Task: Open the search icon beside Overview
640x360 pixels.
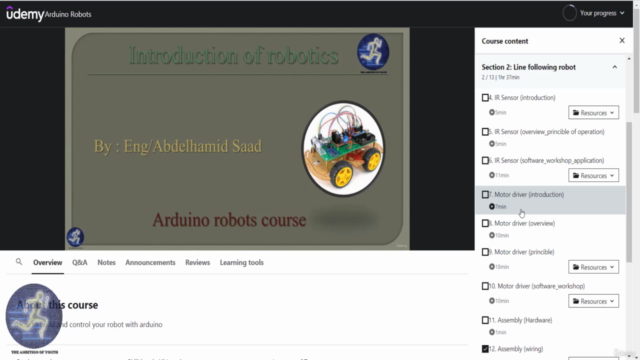Action: 19,262
